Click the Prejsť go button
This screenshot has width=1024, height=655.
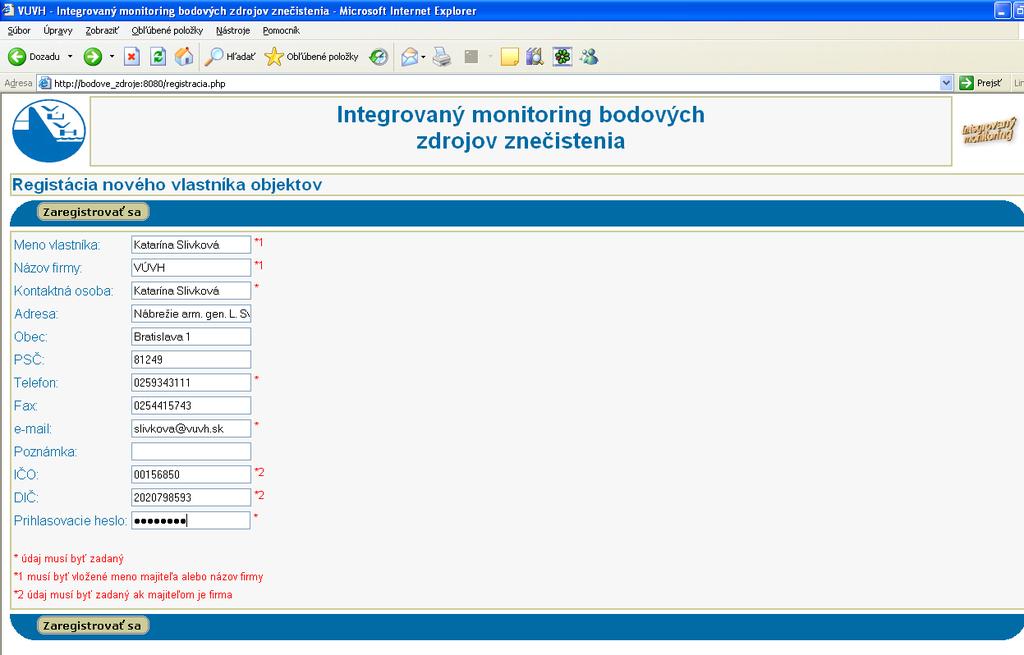981,83
